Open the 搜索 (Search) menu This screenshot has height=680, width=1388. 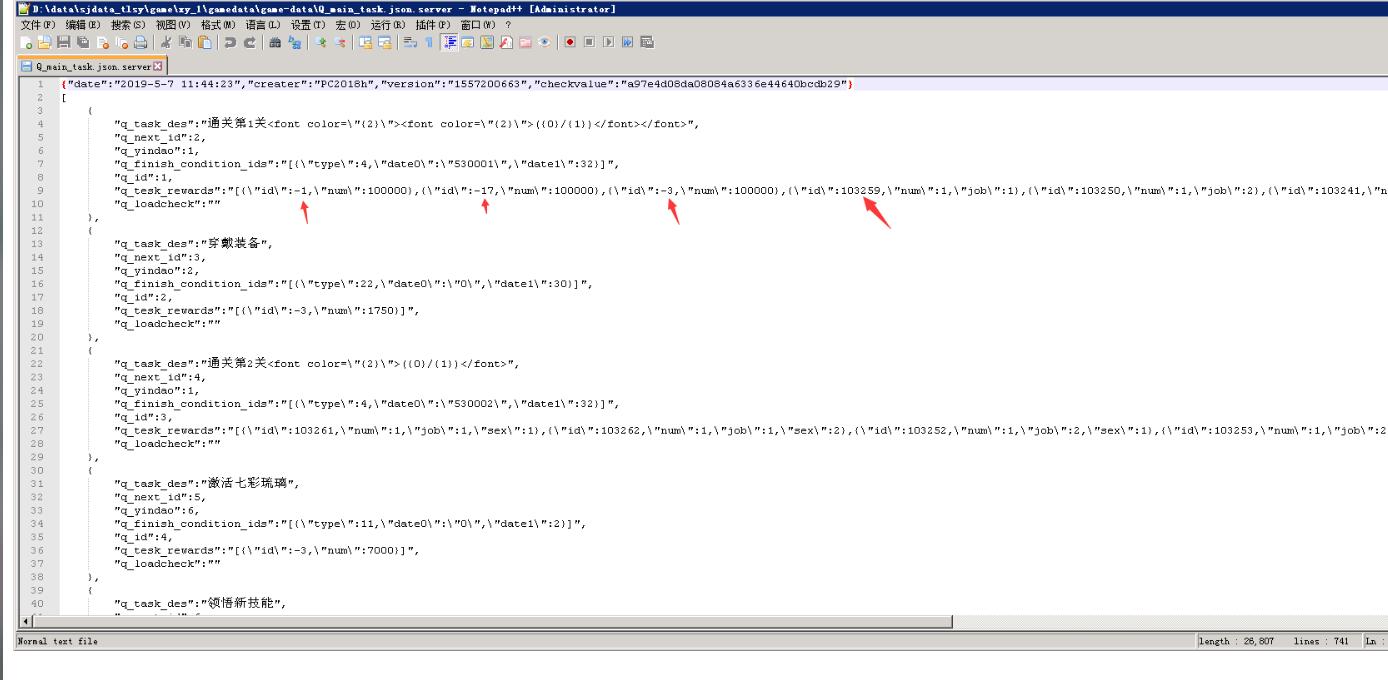128,25
